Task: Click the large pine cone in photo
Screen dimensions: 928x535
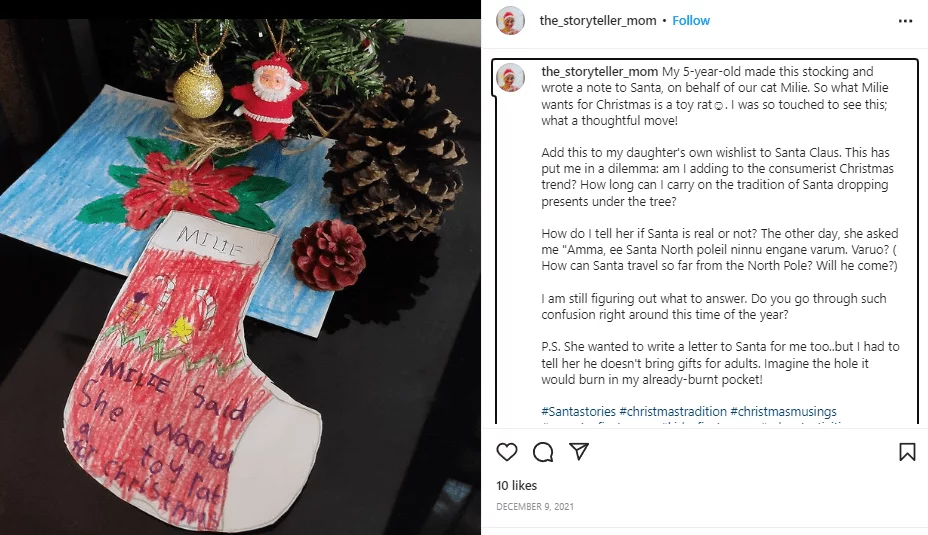Action: pos(394,158)
